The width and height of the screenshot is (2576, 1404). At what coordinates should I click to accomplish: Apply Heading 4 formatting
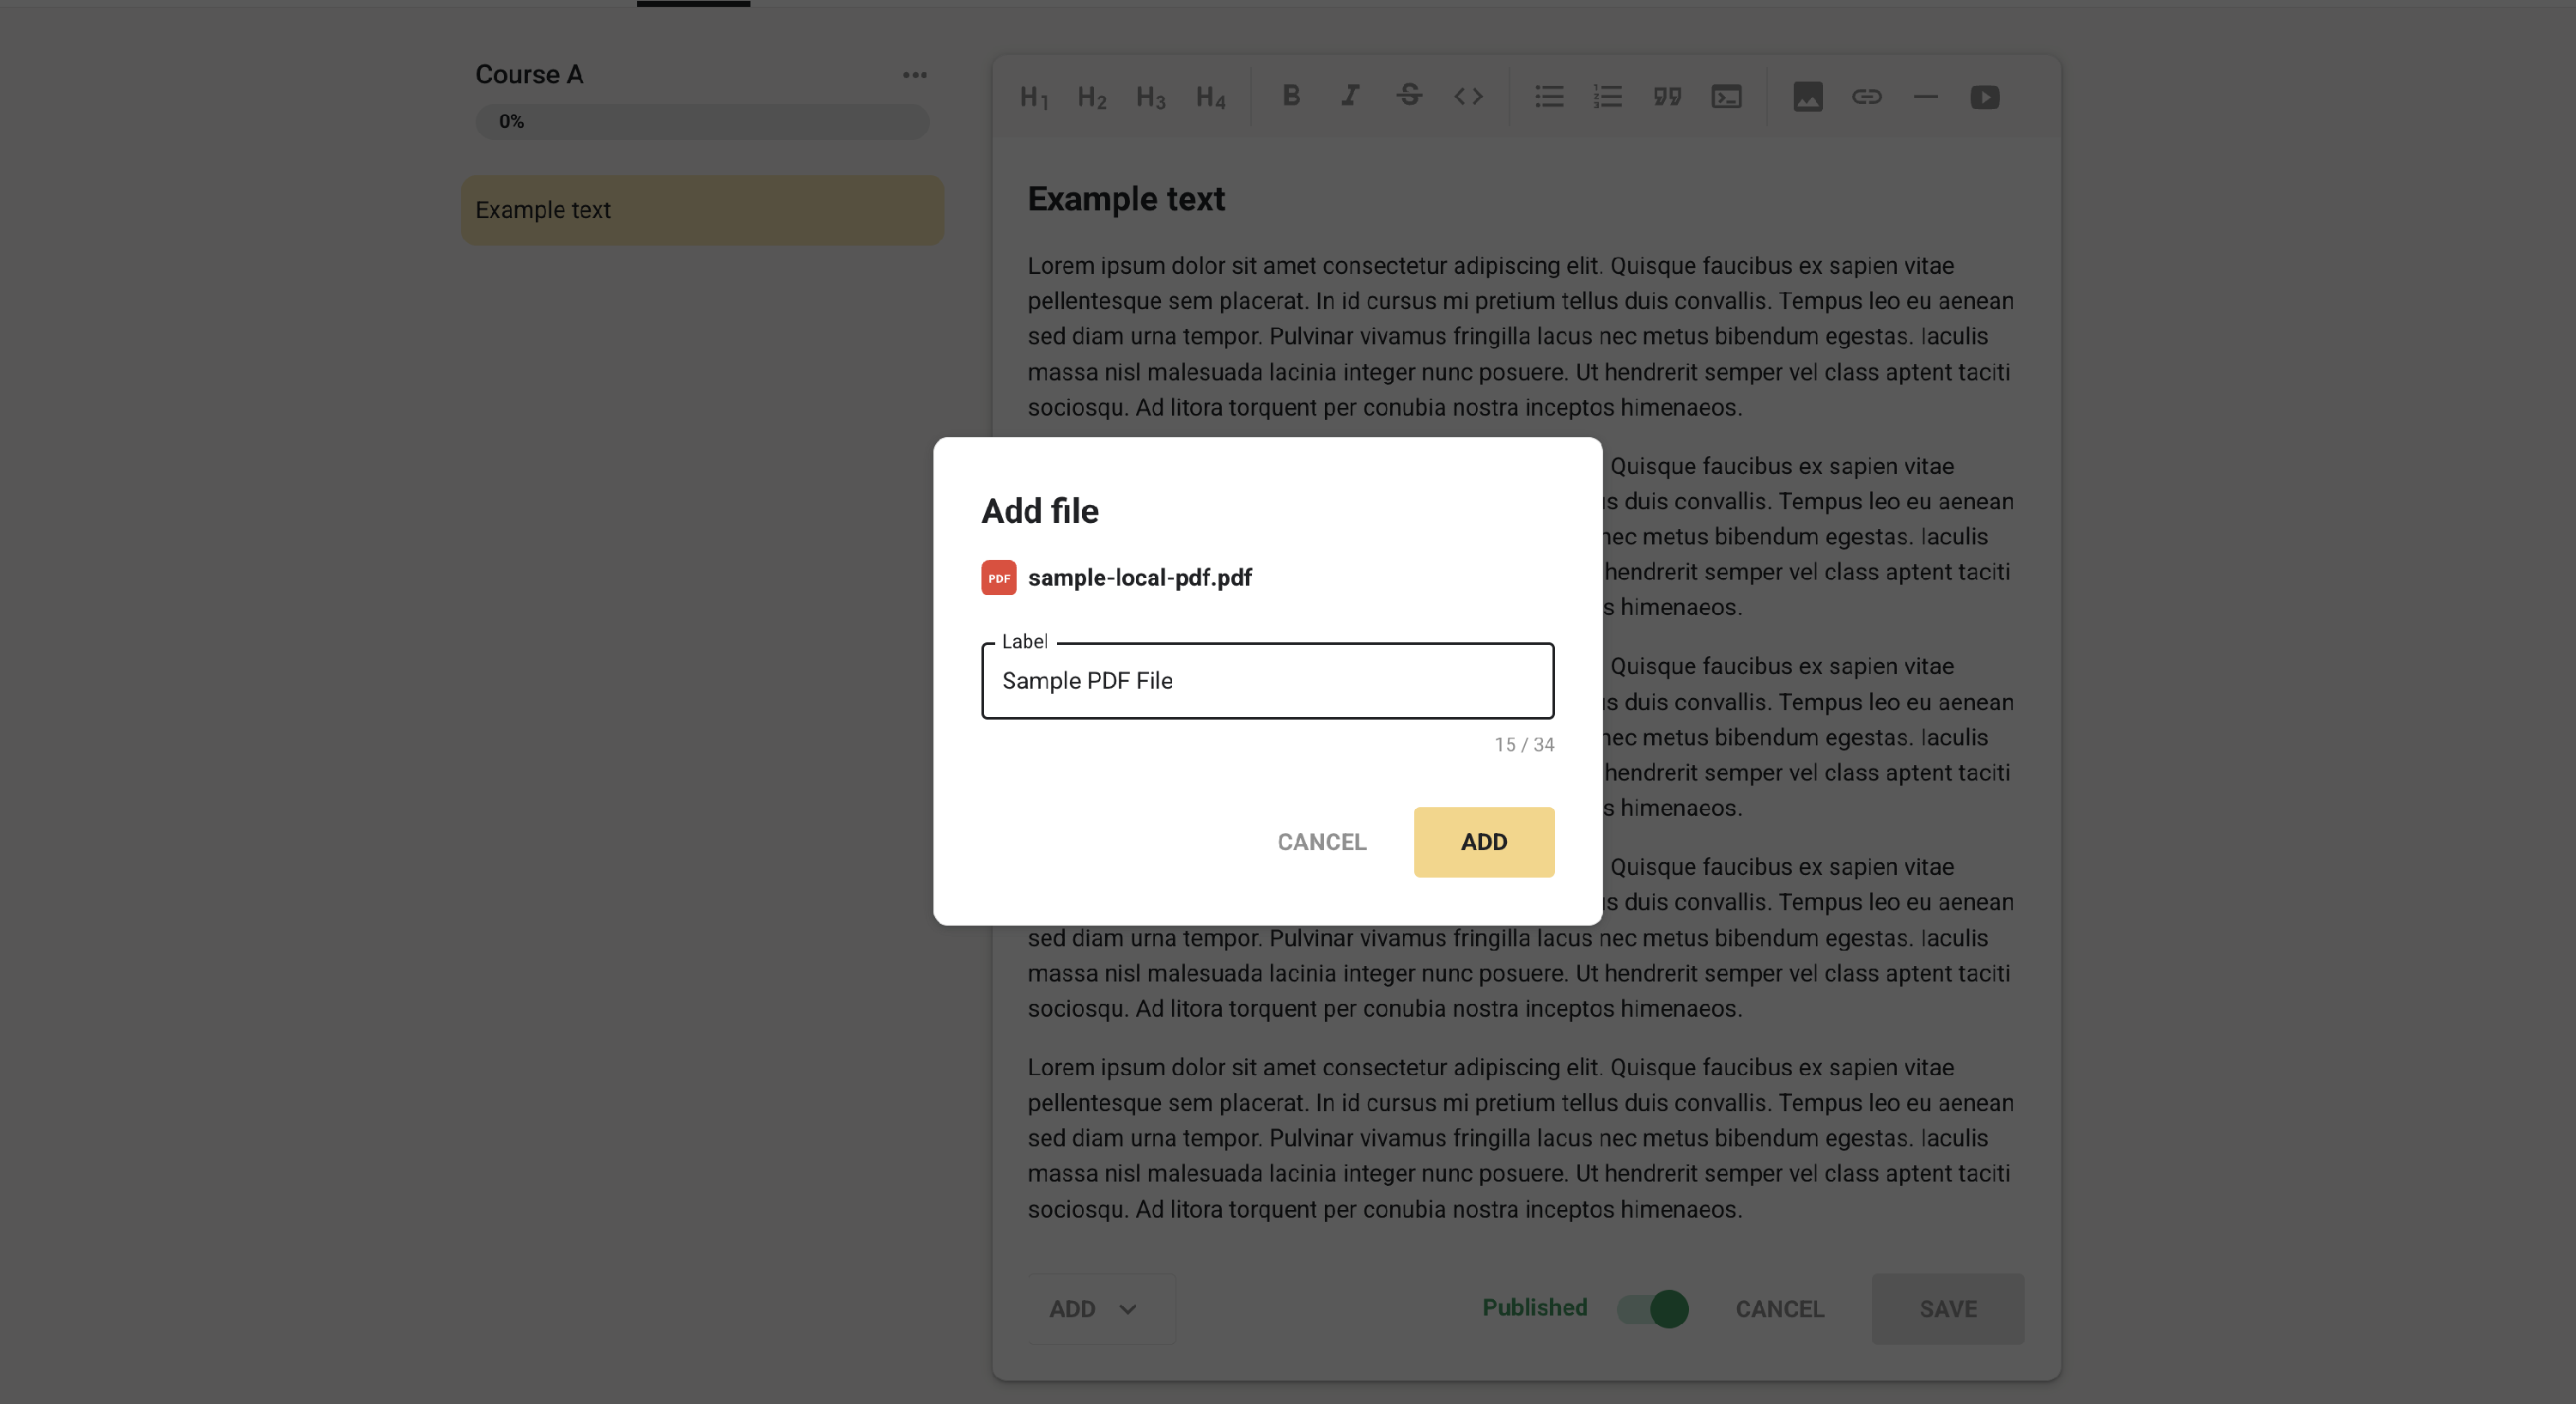point(1210,97)
